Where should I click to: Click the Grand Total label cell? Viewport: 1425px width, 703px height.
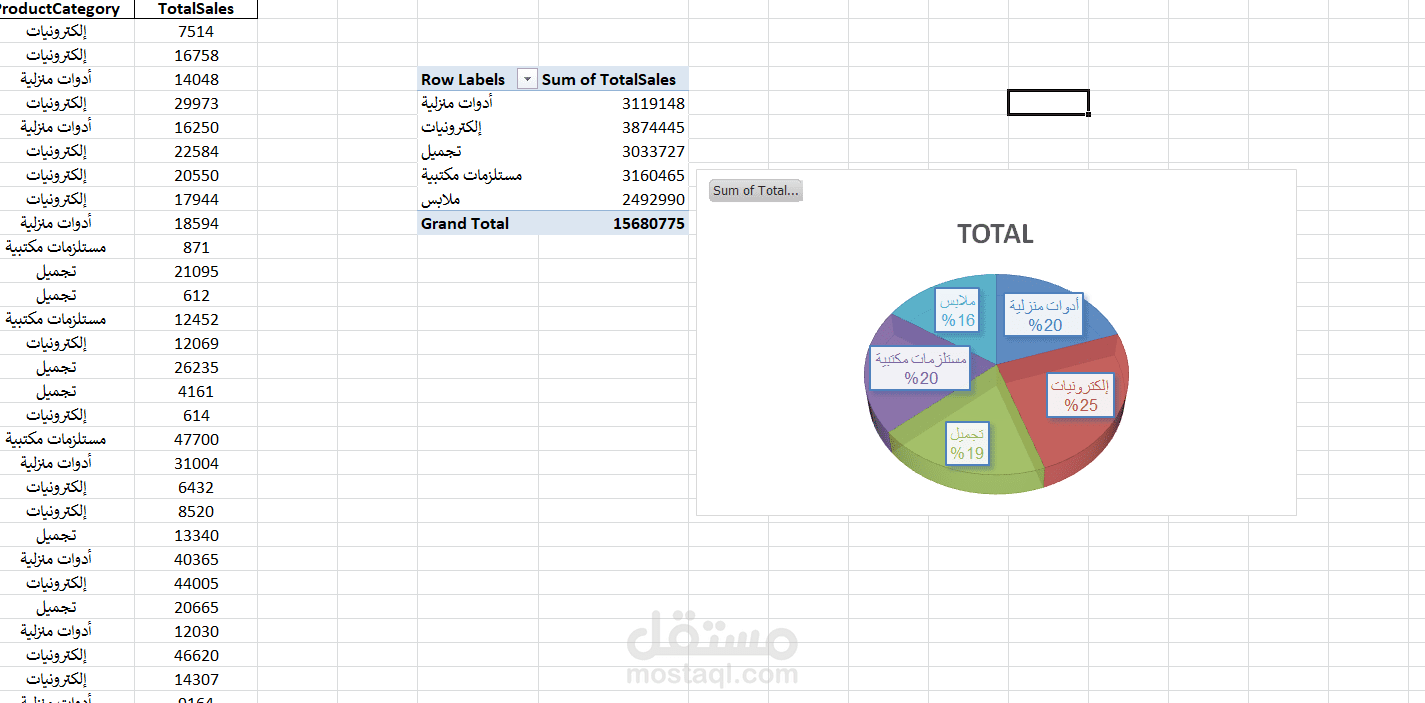pyautogui.click(x=478, y=223)
